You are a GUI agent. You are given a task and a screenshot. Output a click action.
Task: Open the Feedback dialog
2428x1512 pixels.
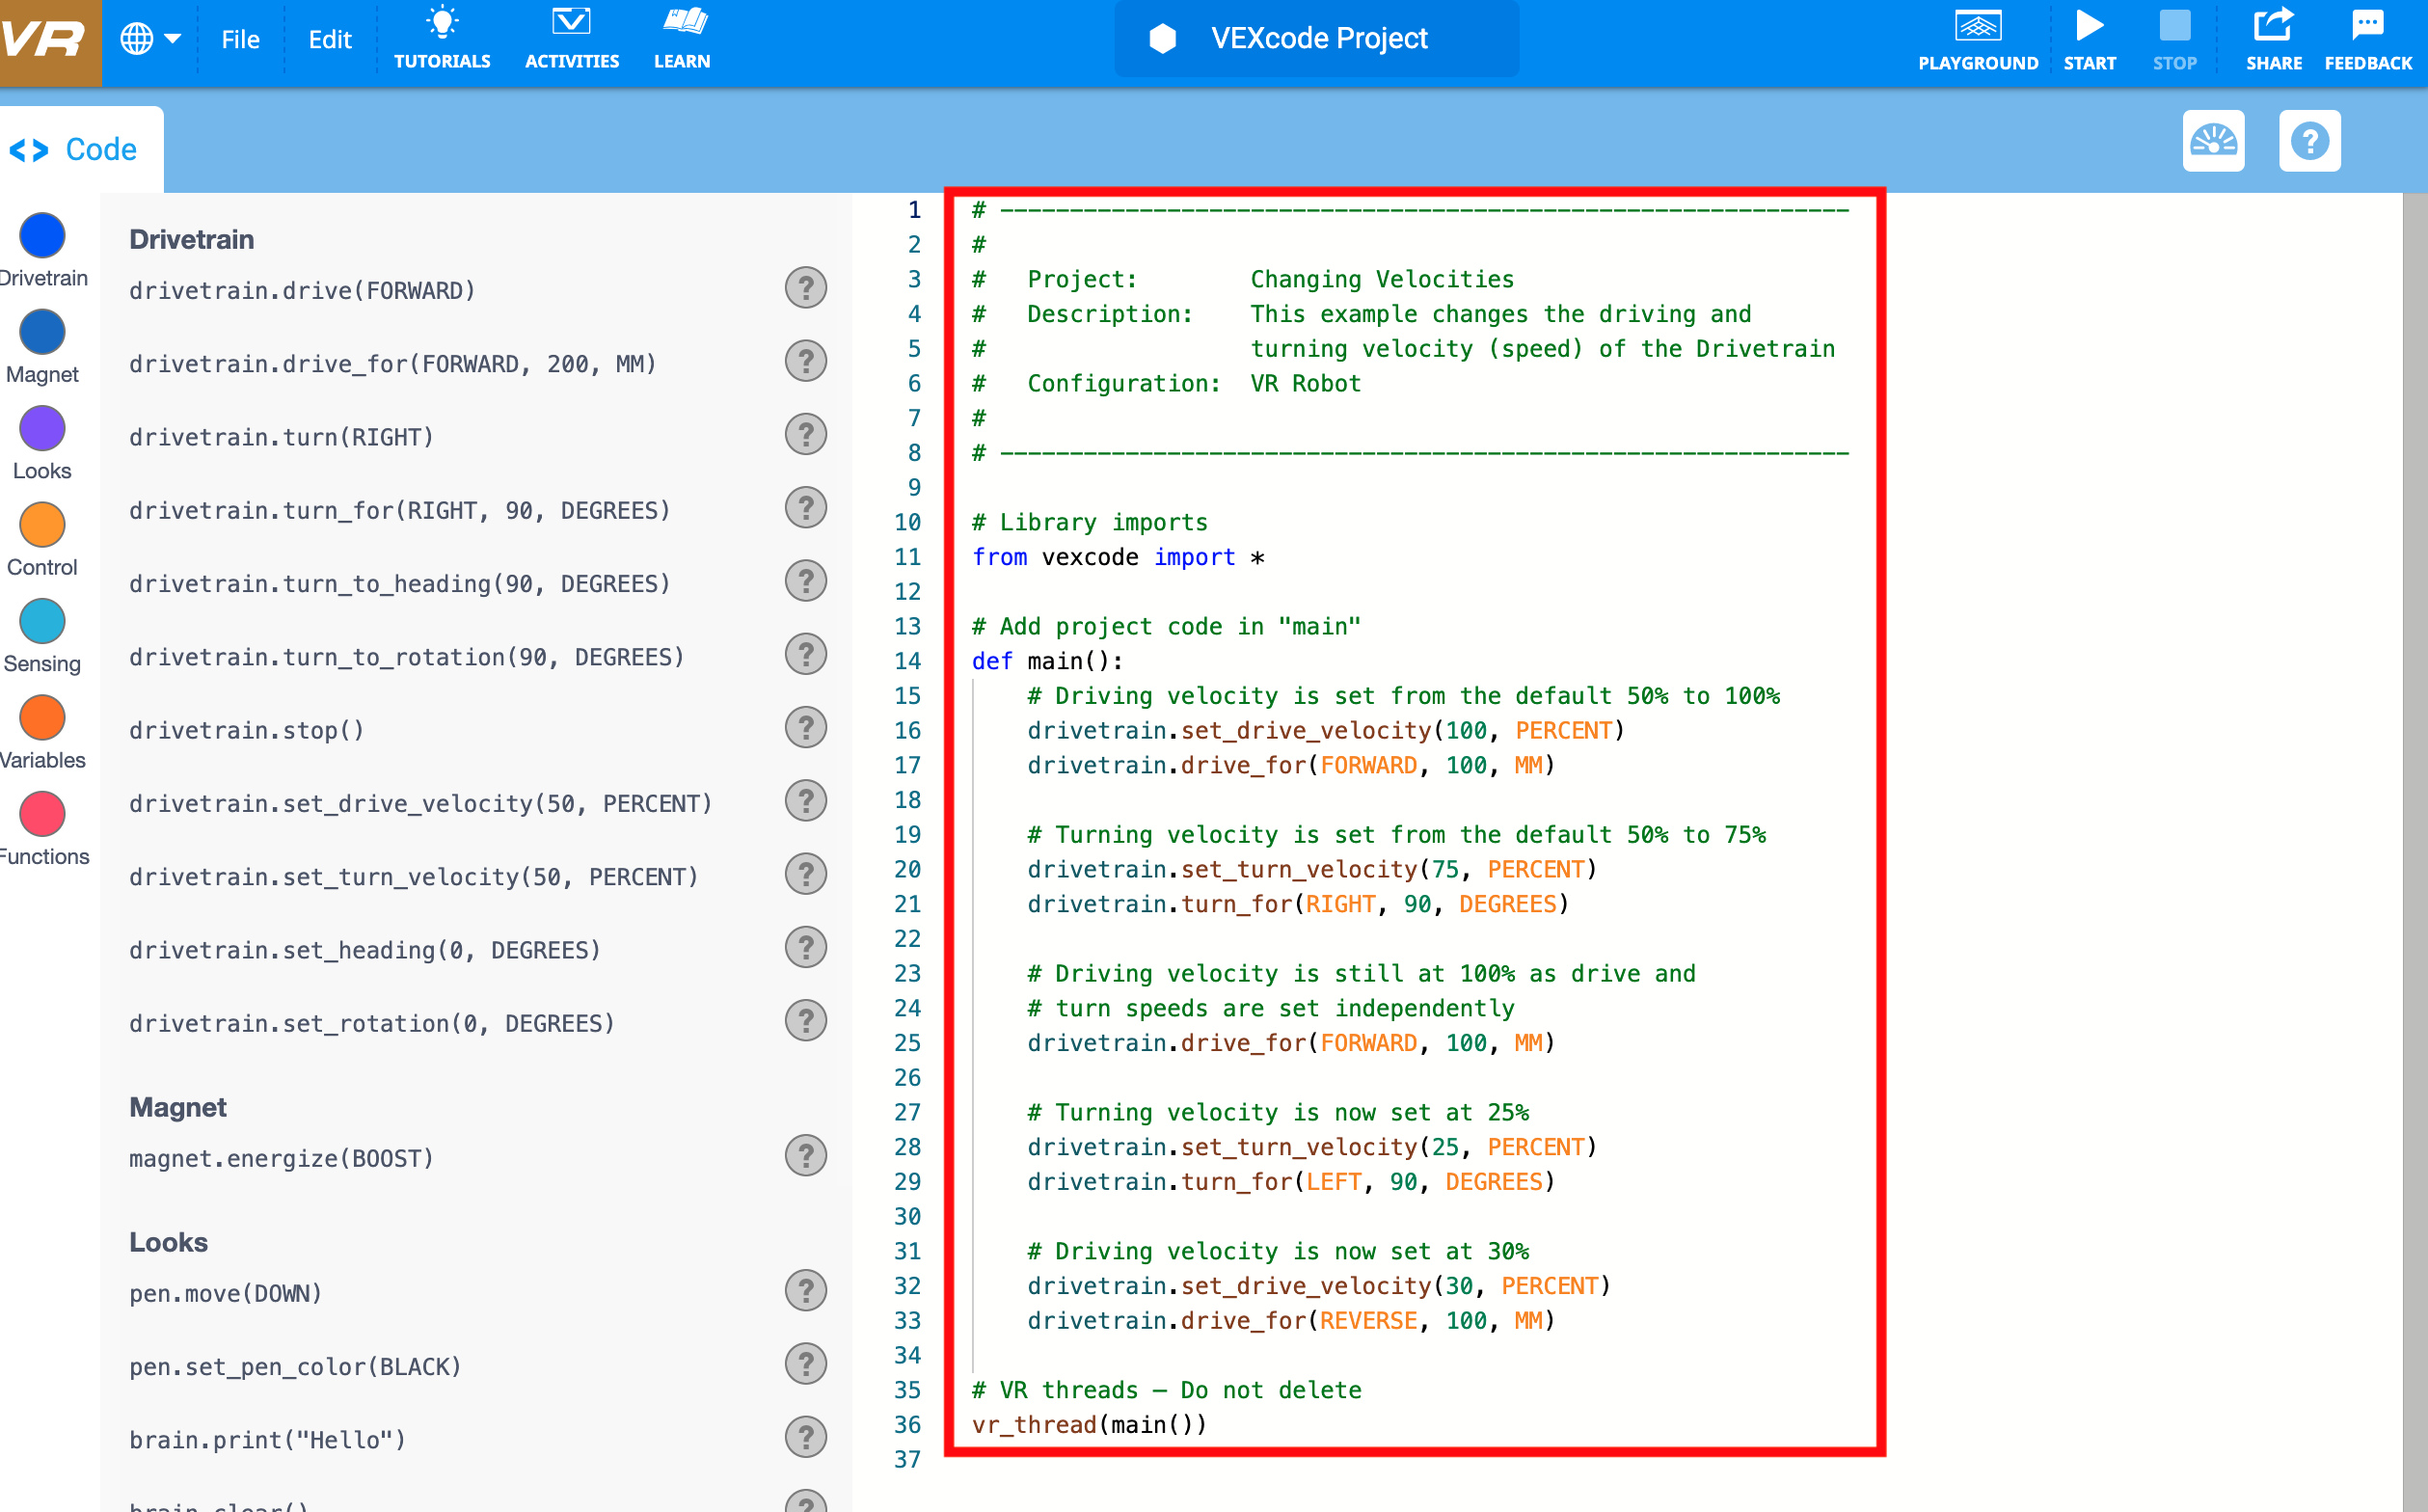2366,38
